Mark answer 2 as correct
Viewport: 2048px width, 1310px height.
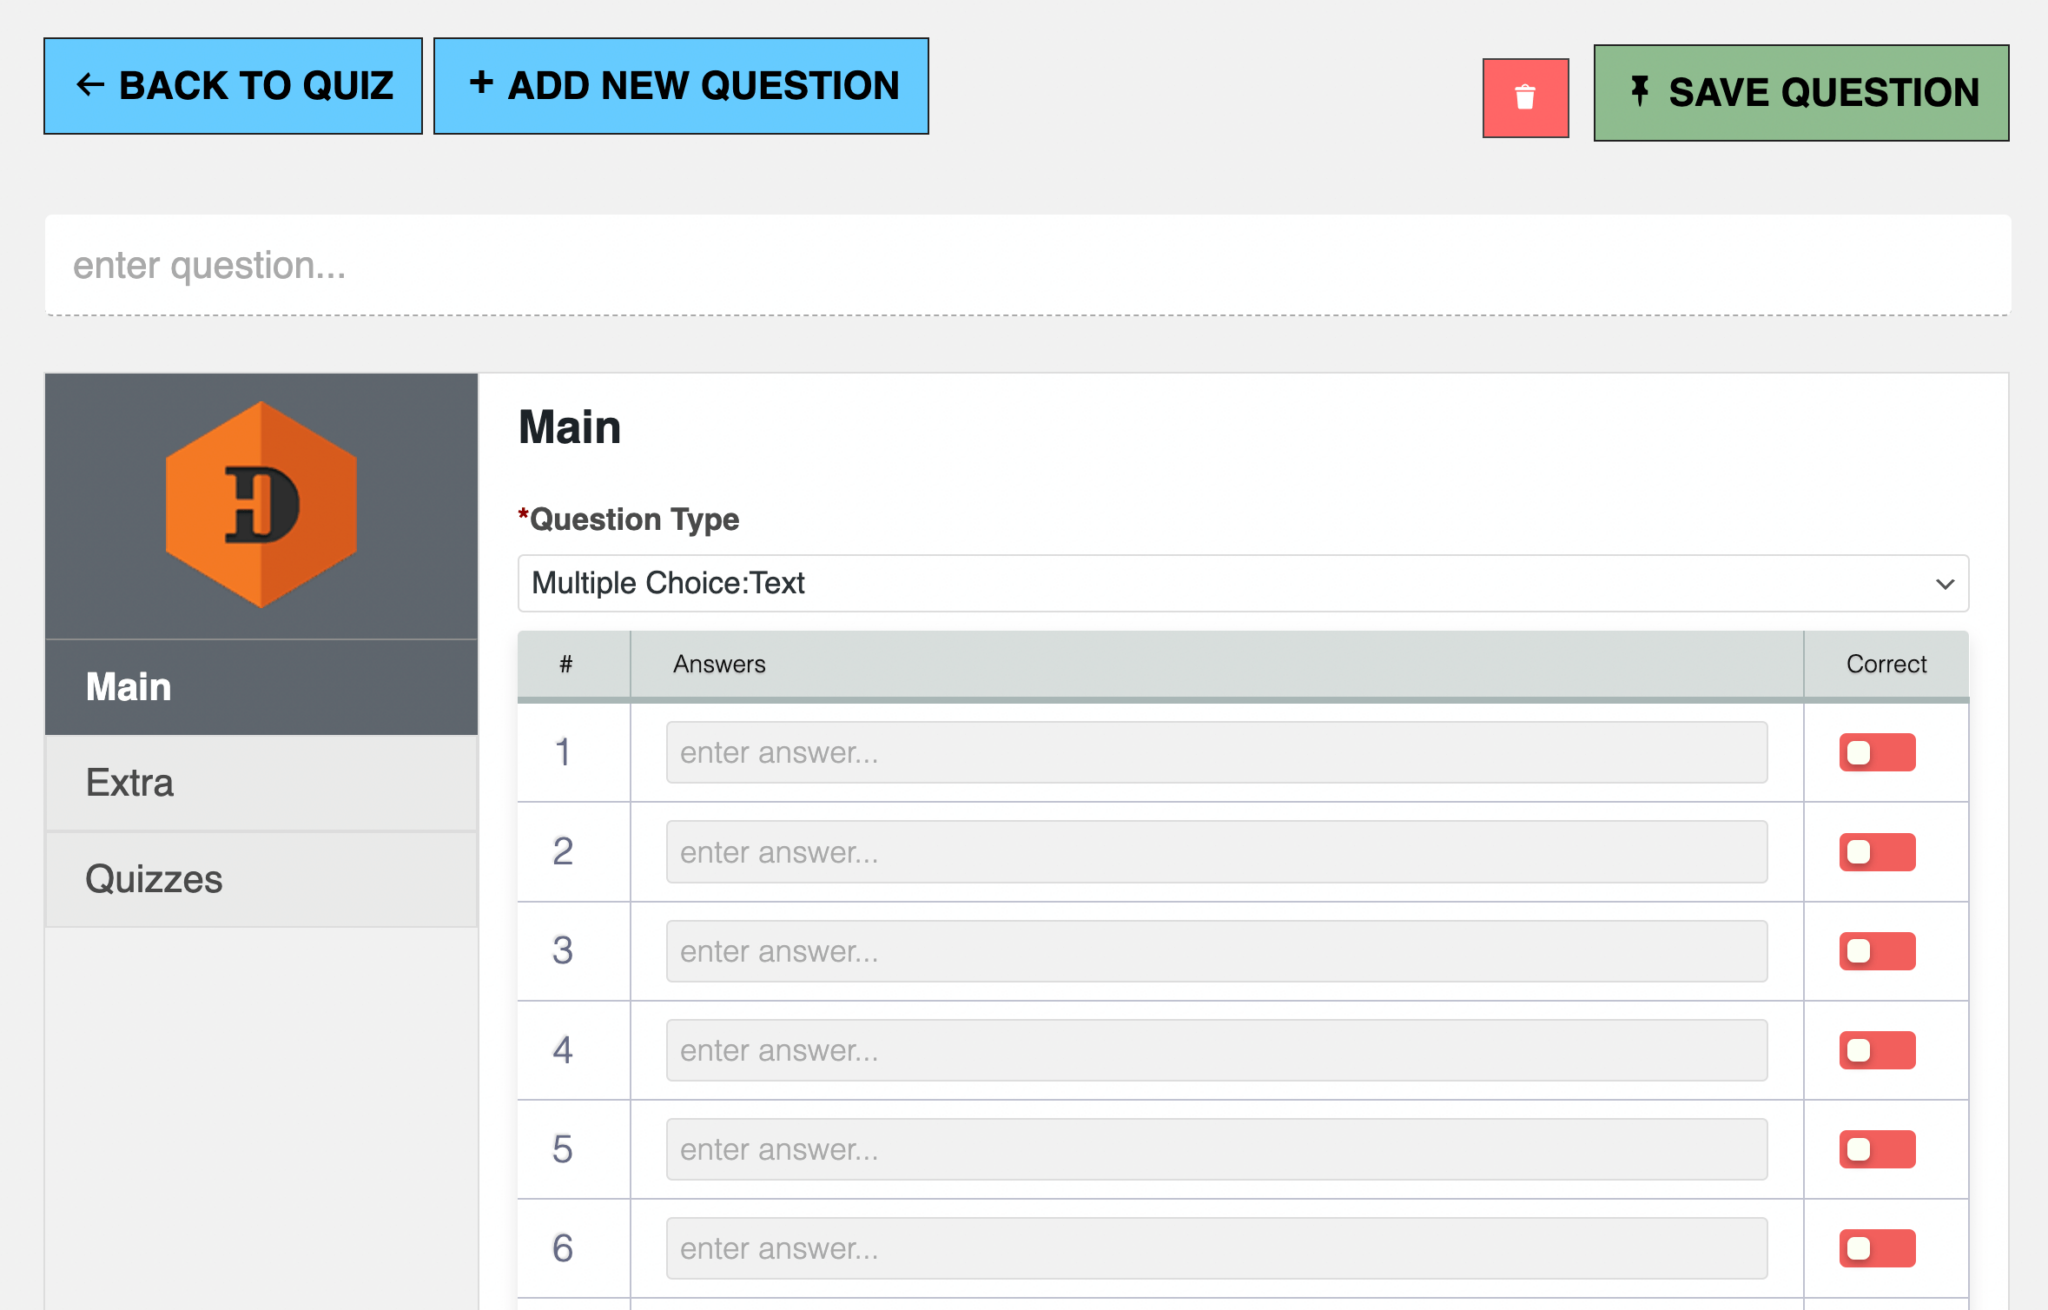(x=1876, y=852)
